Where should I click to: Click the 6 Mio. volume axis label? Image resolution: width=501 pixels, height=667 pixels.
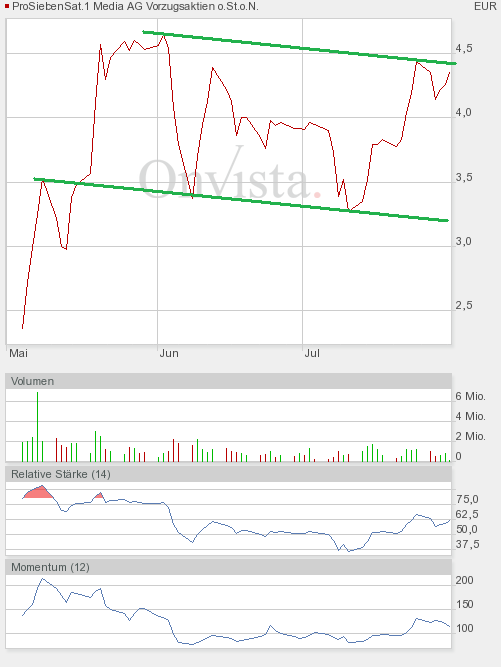click(470, 396)
